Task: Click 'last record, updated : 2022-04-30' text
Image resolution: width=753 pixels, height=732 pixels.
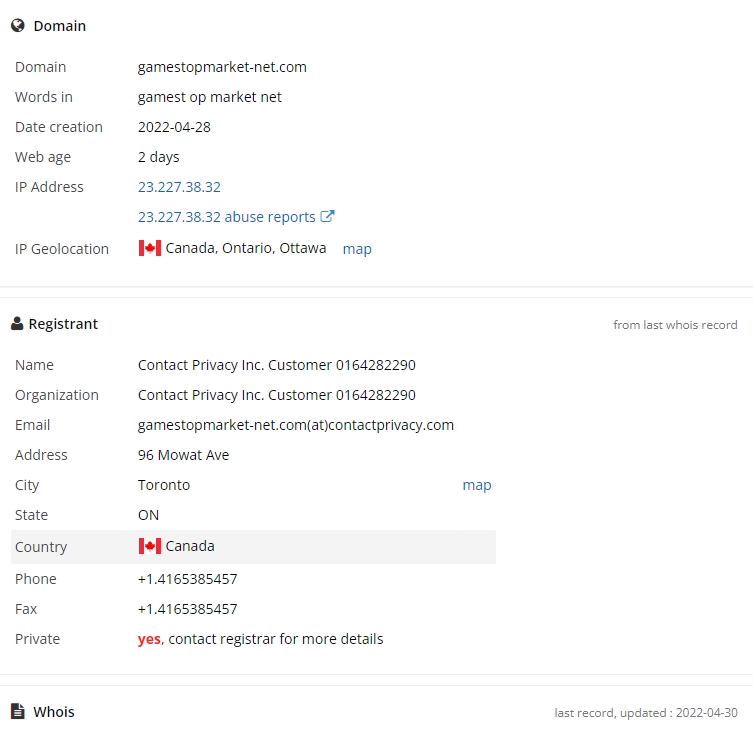Action: click(x=645, y=712)
